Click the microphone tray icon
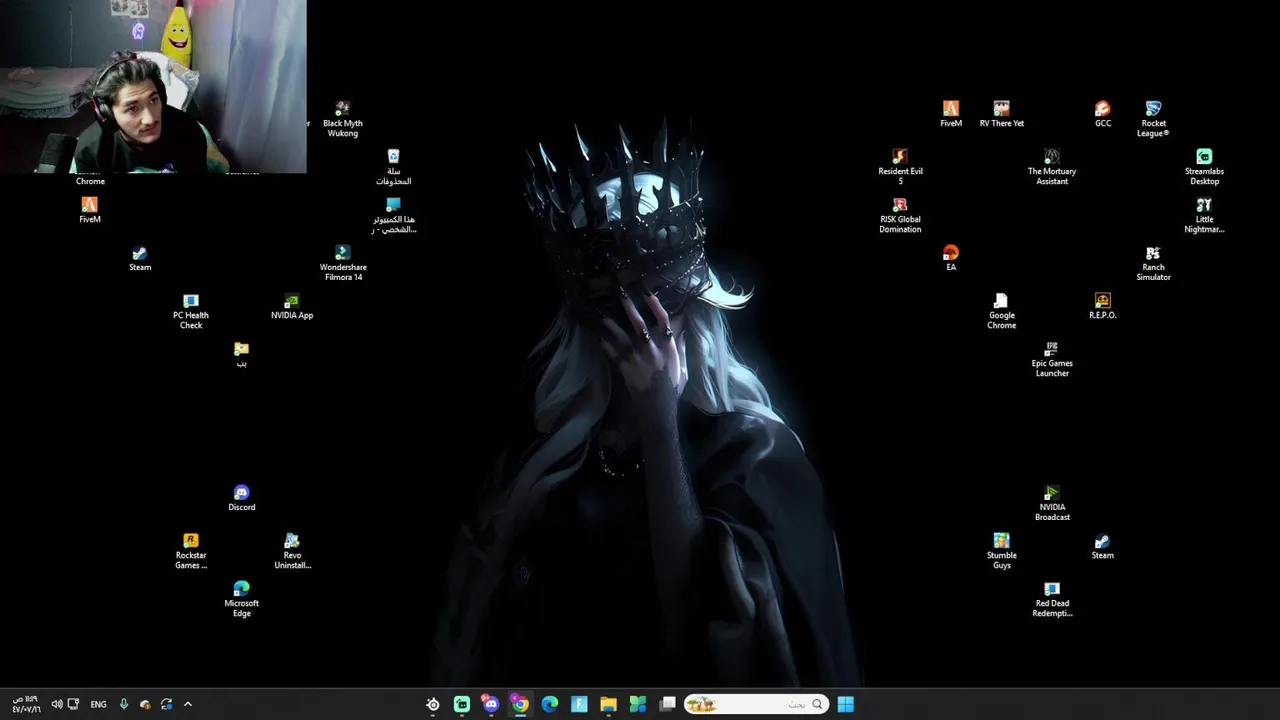 tap(124, 704)
